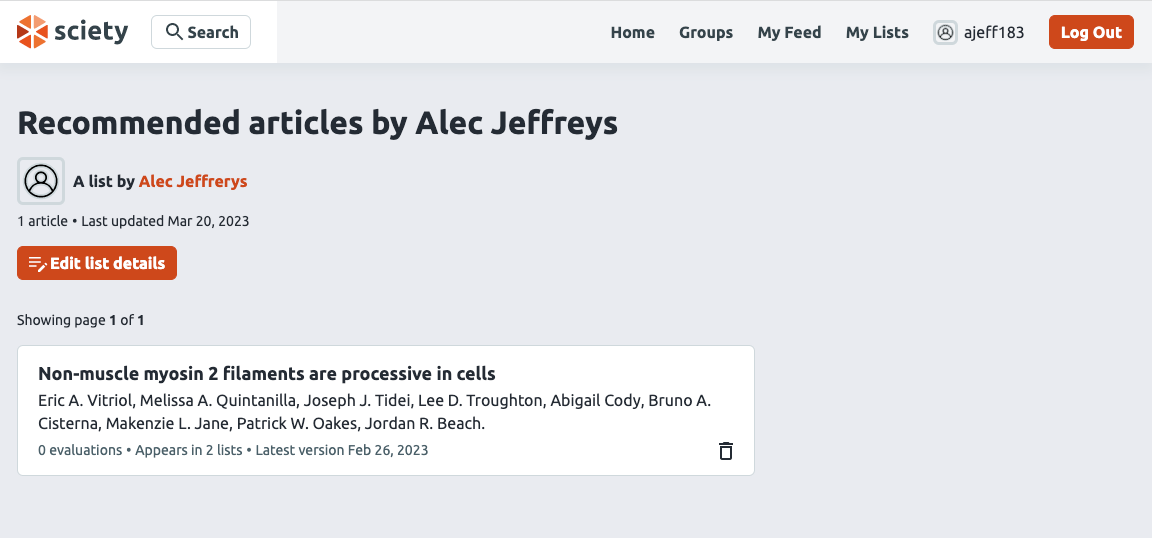Click the list owner's profile avatar
The image size is (1152, 538).
pos(41,181)
